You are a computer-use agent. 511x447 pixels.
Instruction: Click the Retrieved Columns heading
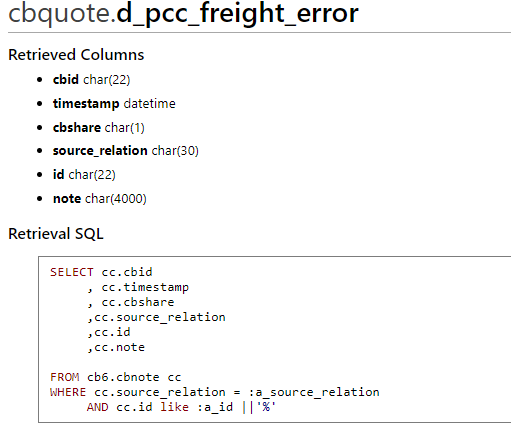coord(76,55)
